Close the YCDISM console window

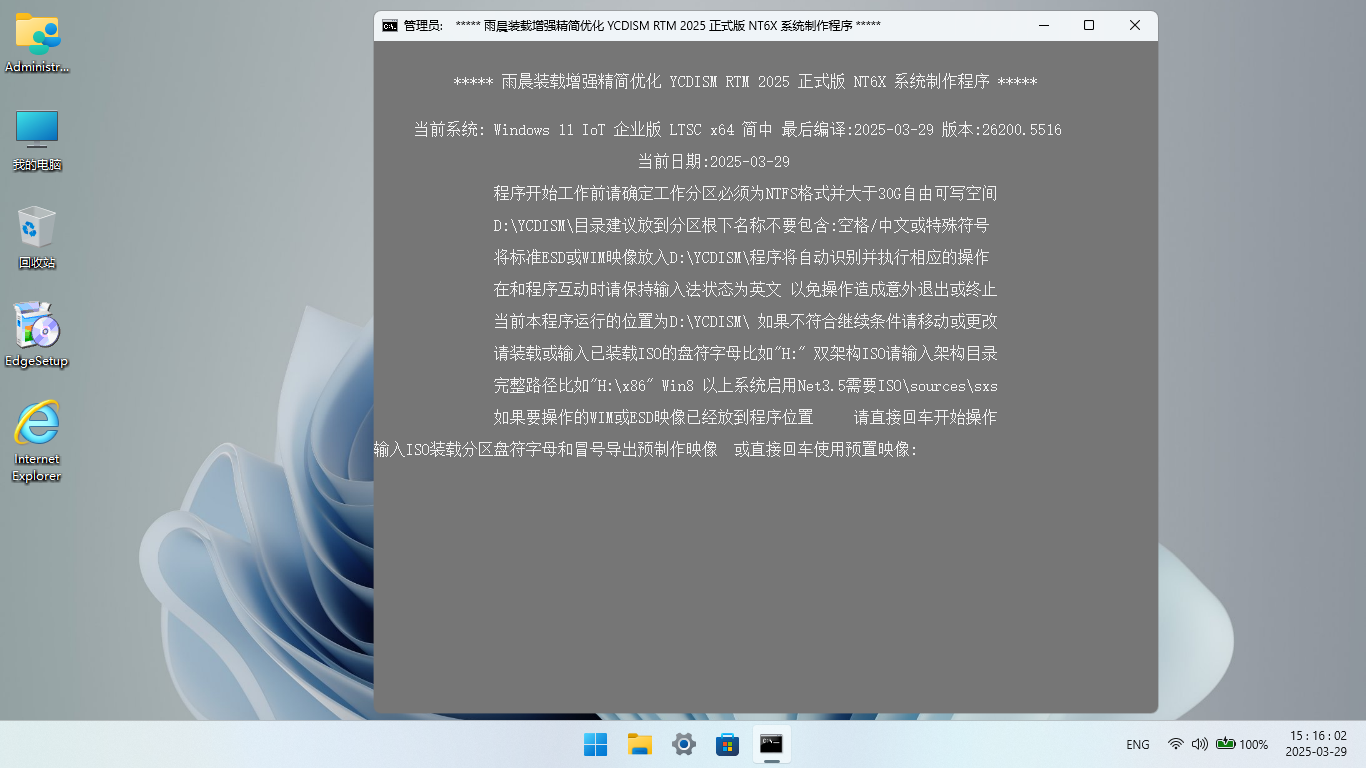[x=1135, y=26]
